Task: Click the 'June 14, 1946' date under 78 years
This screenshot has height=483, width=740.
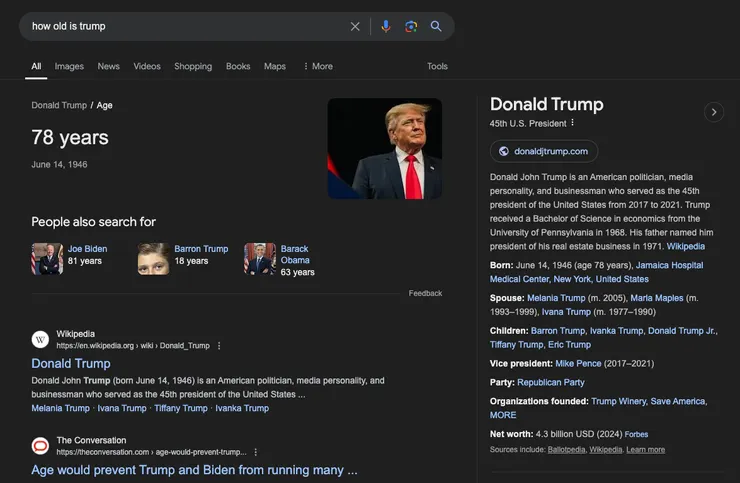Action: 59,164
